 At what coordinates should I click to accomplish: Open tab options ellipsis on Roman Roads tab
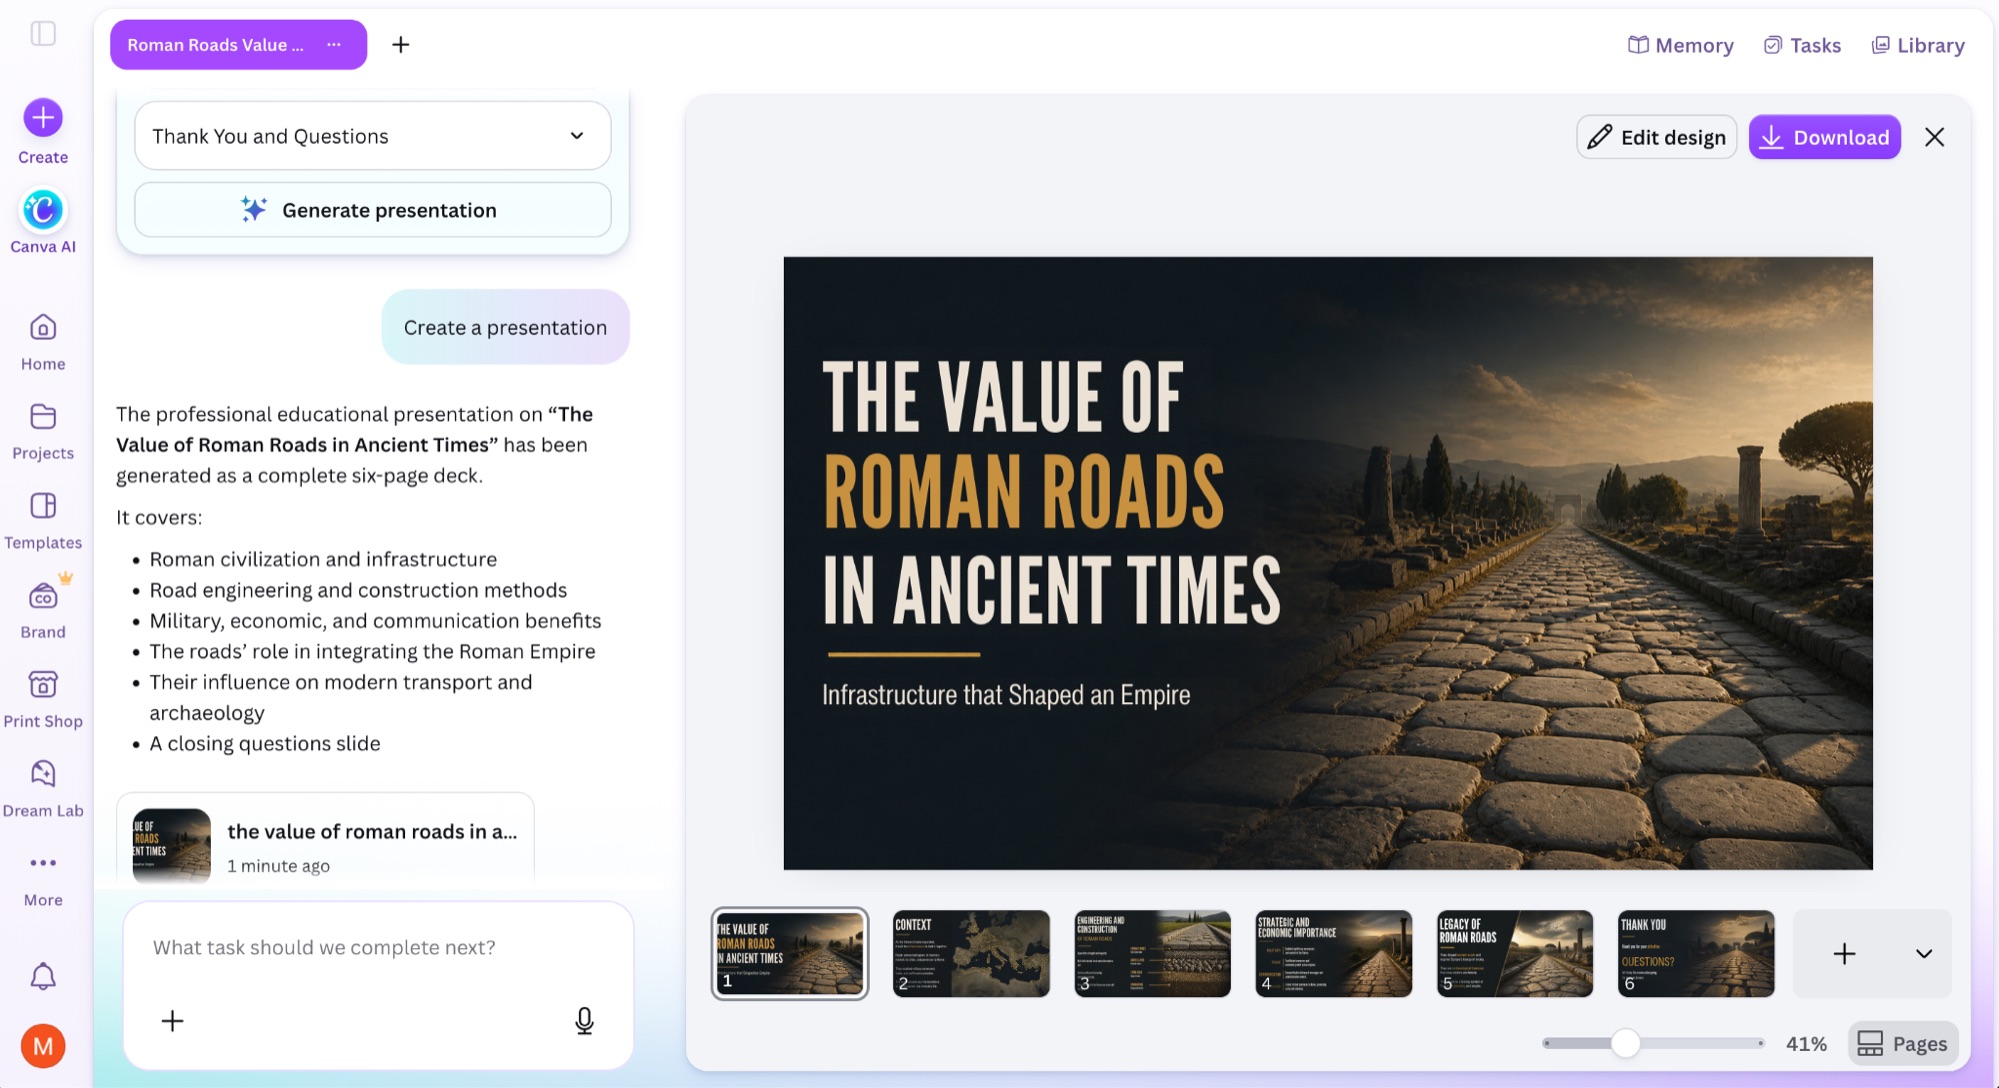[334, 45]
